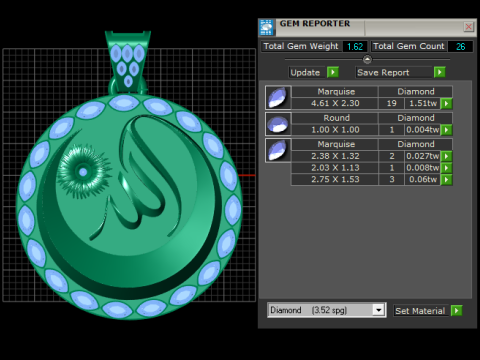Image resolution: width=480 pixels, height=360 pixels.
Task: Click the Total Gem Weight label
Action: pyautogui.click(x=301, y=46)
